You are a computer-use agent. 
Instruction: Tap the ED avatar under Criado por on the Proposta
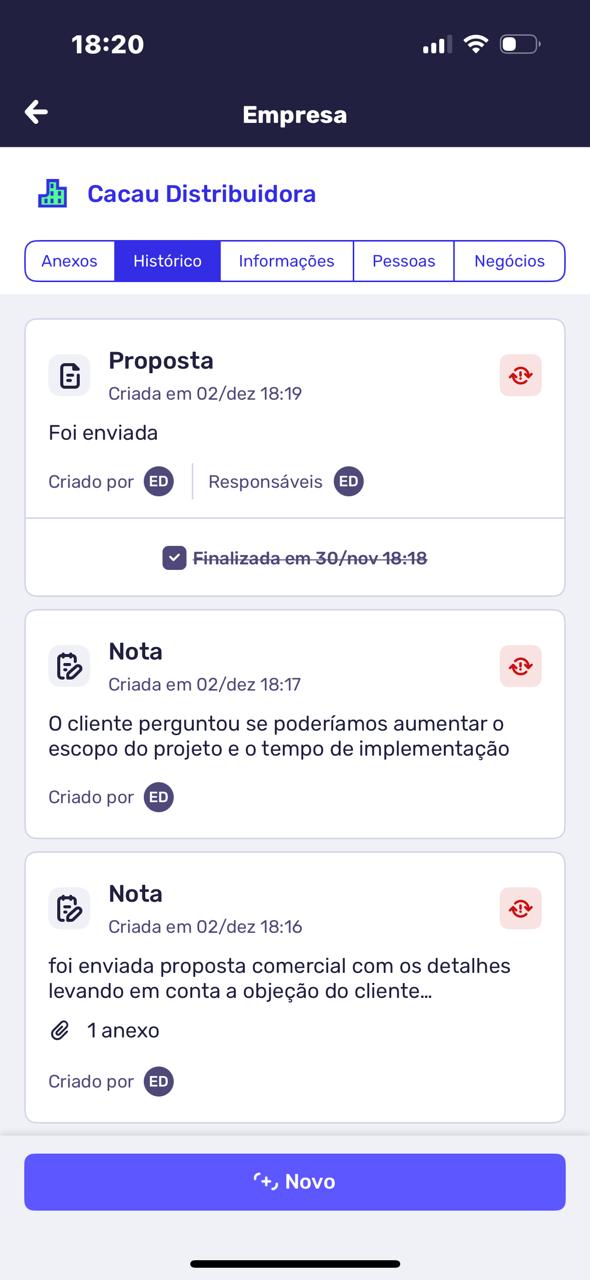(158, 481)
